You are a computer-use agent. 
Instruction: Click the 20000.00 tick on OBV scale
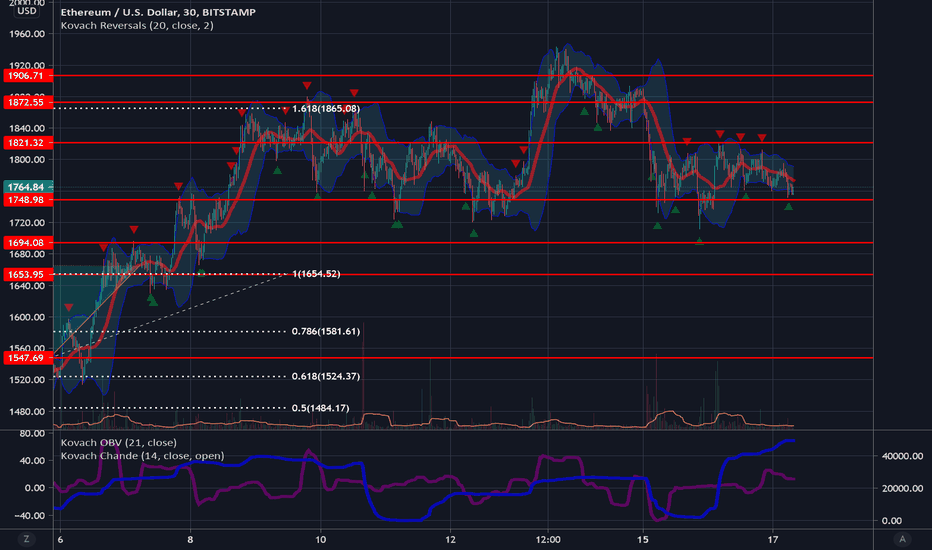[902, 489]
